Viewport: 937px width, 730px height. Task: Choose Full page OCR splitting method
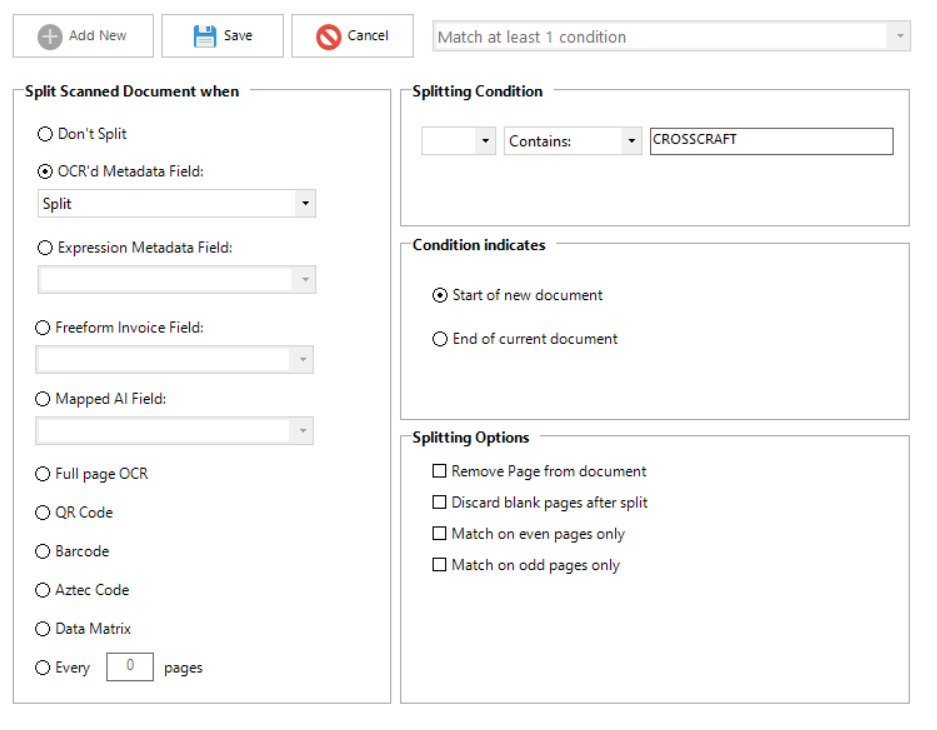point(43,474)
